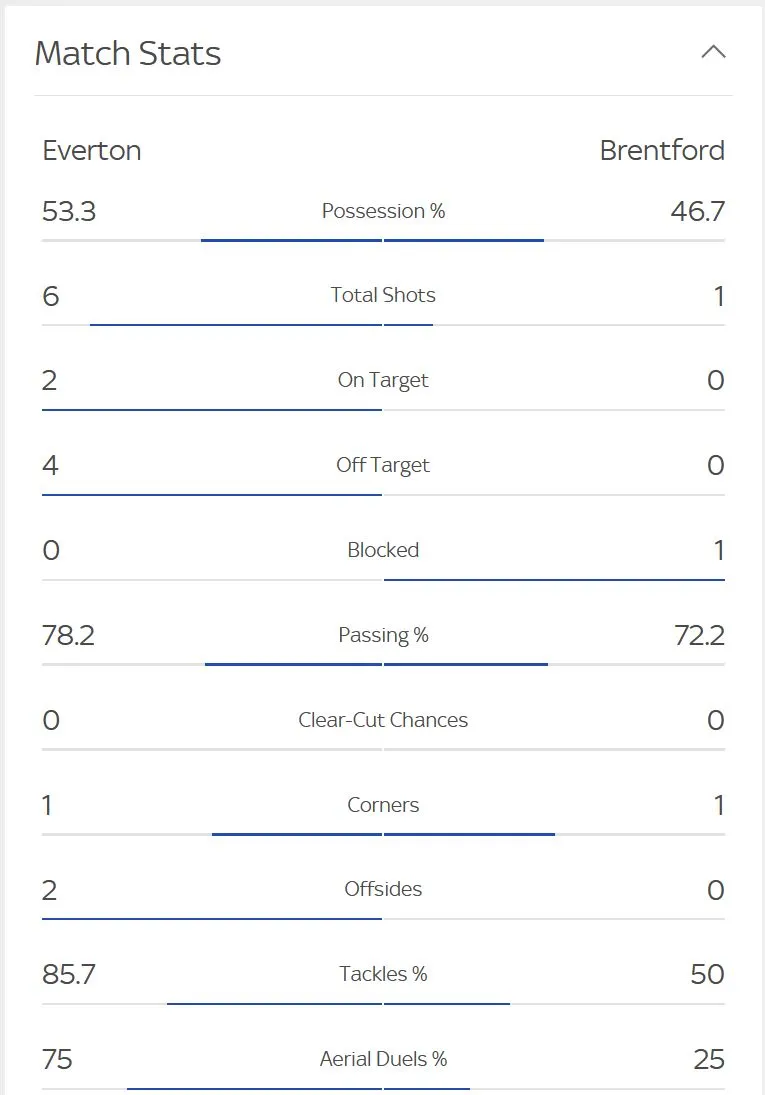765x1095 pixels.
Task: Select the Everton team name
Action: point(92,151)
